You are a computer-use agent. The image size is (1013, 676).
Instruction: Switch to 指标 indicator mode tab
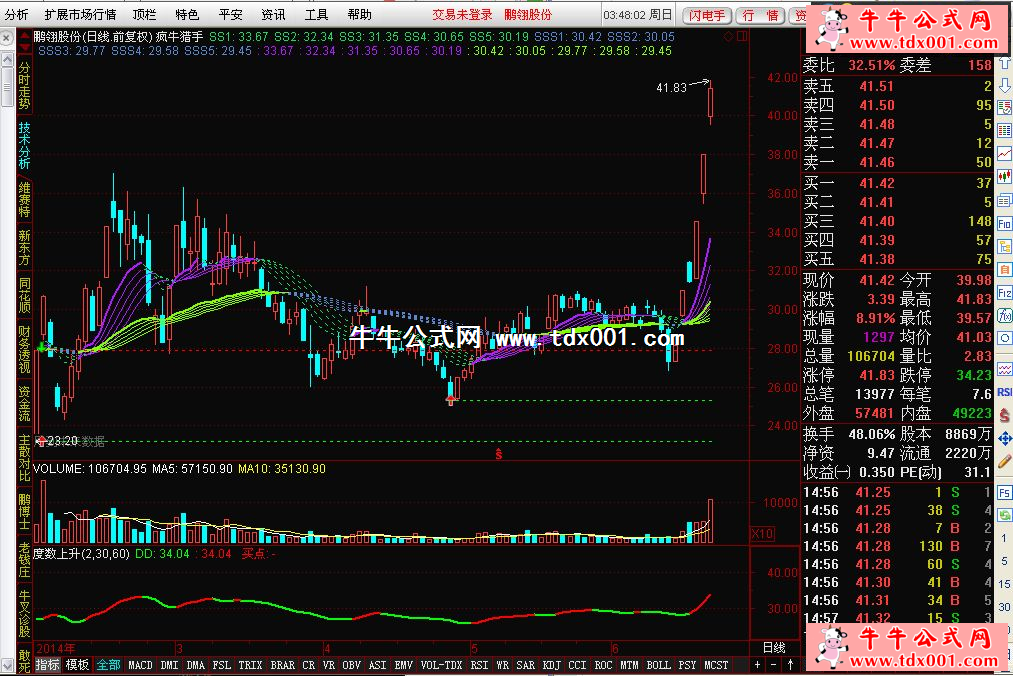[x=47, y=665]
